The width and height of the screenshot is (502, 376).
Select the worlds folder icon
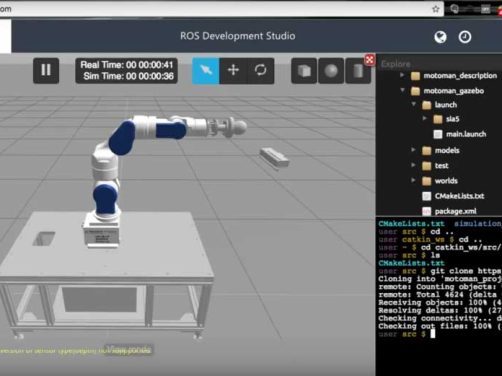[426, 181]
